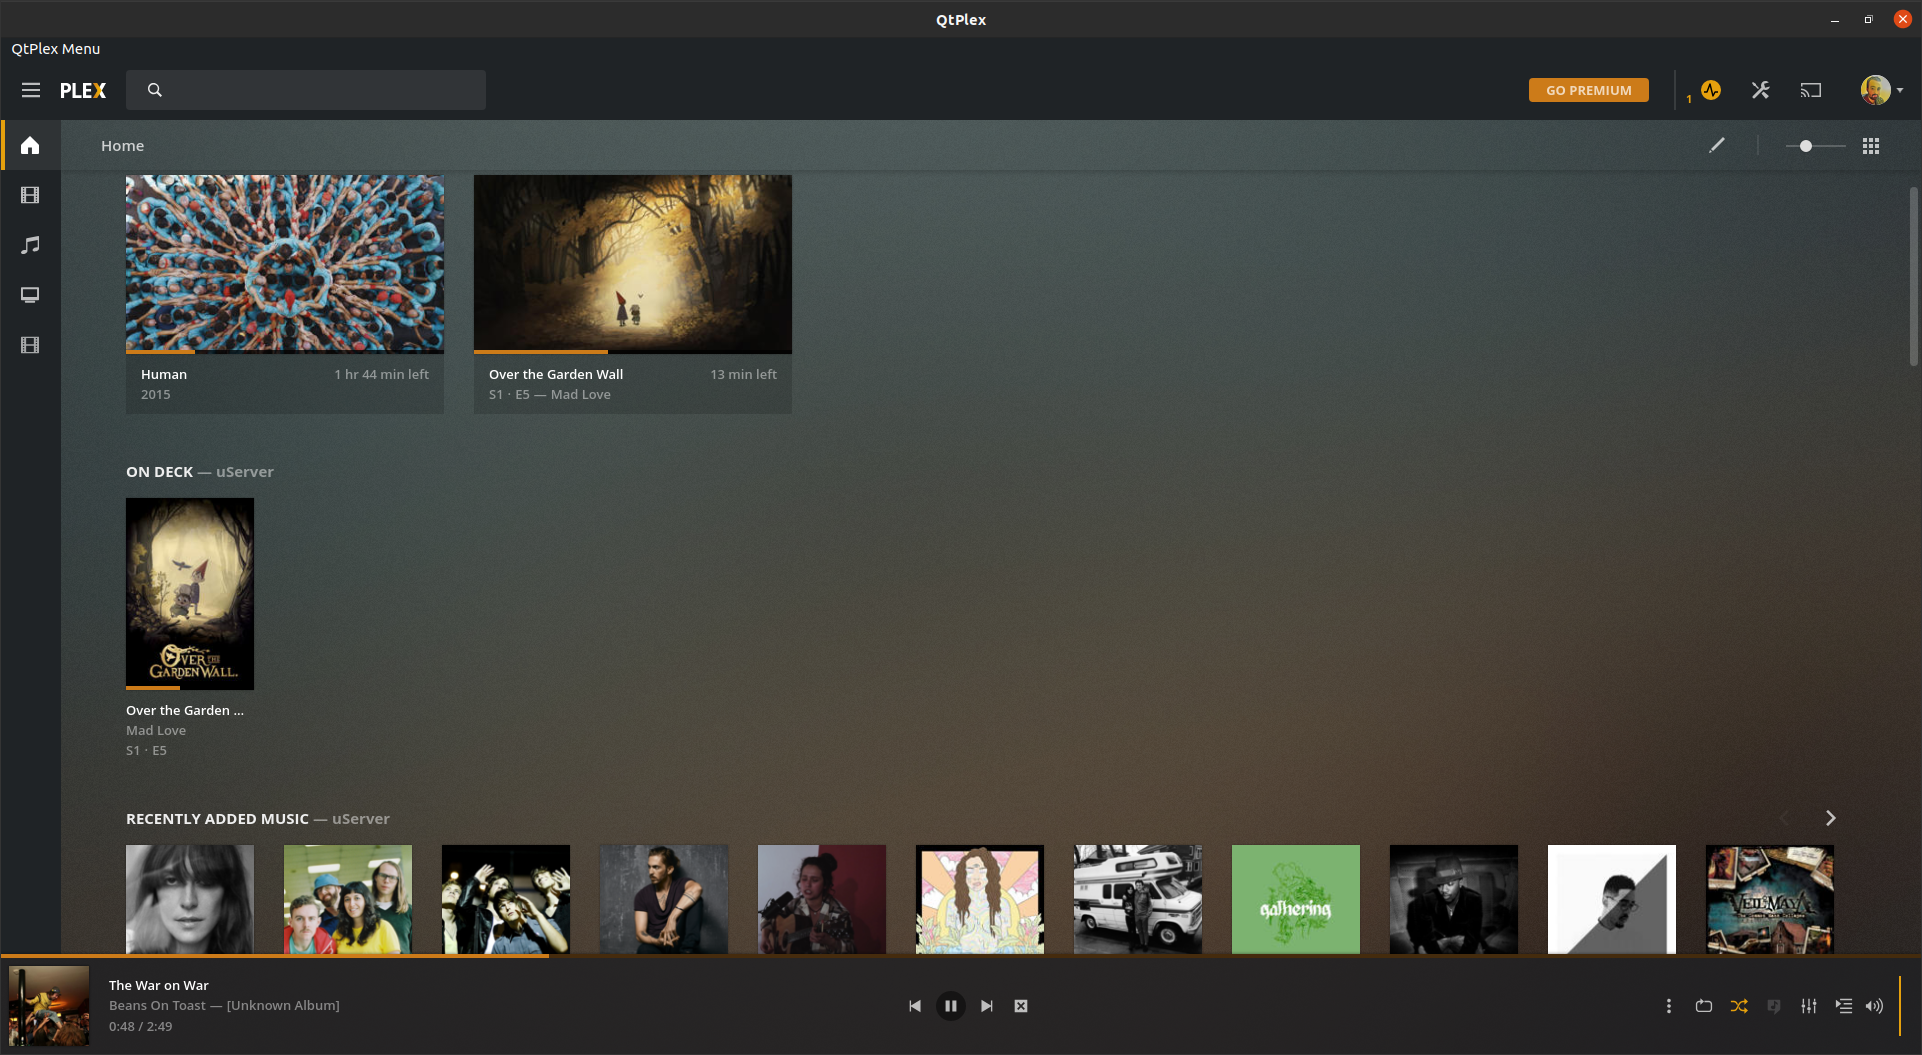The height and width of the screenshot is (1055, 1922).
Task: Open the Over the Garden Wall landscape thumbnail
Action: [x=633, y=264]
